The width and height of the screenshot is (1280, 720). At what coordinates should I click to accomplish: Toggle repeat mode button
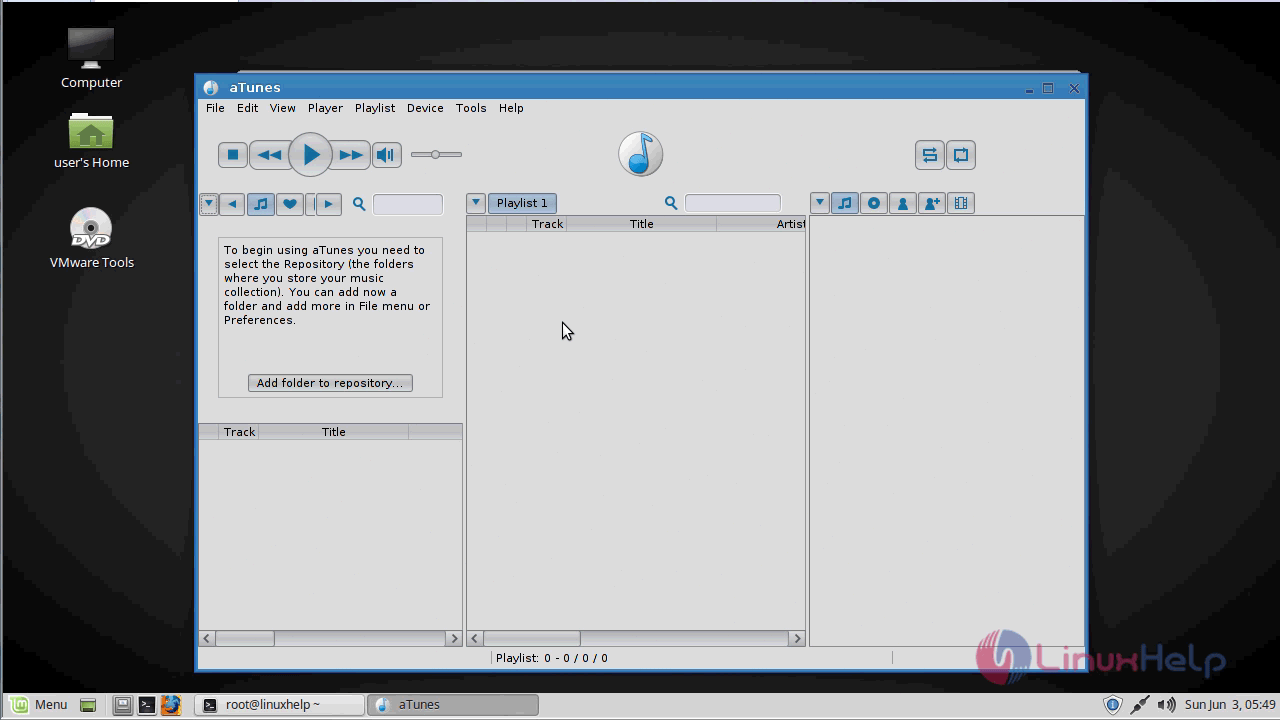point(961,155)
